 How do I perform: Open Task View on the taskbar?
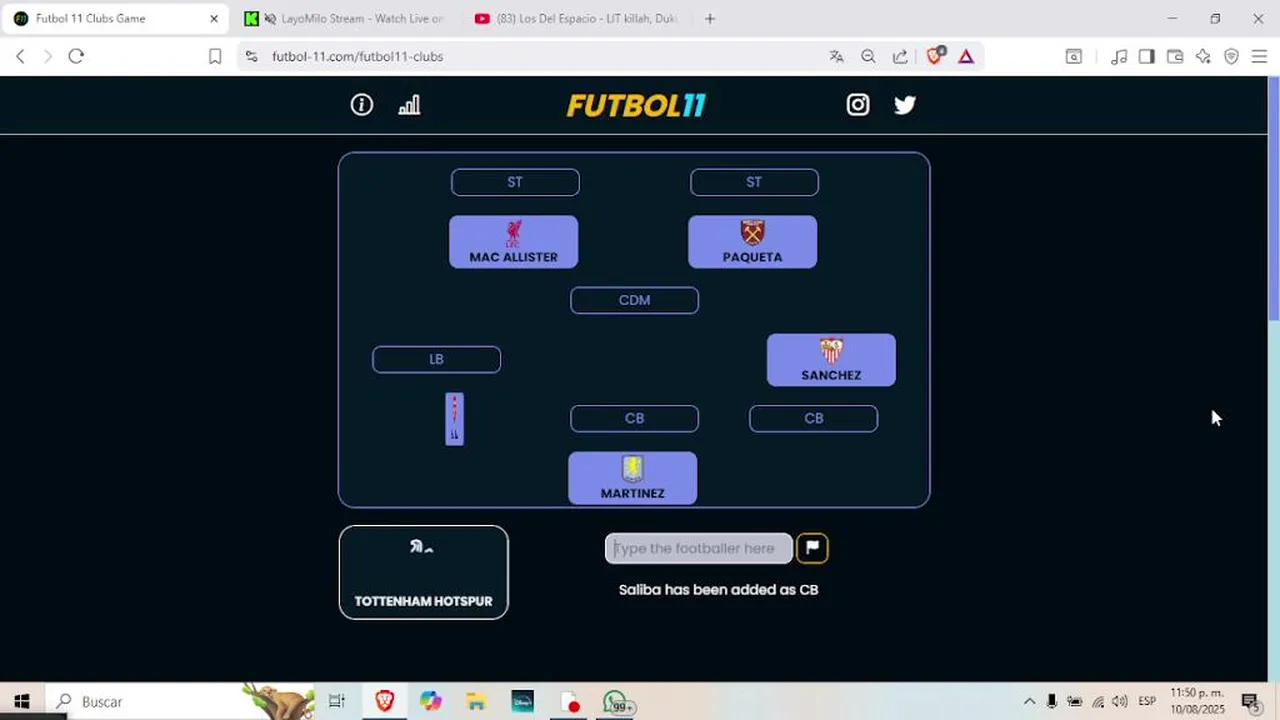pos(337,701)
